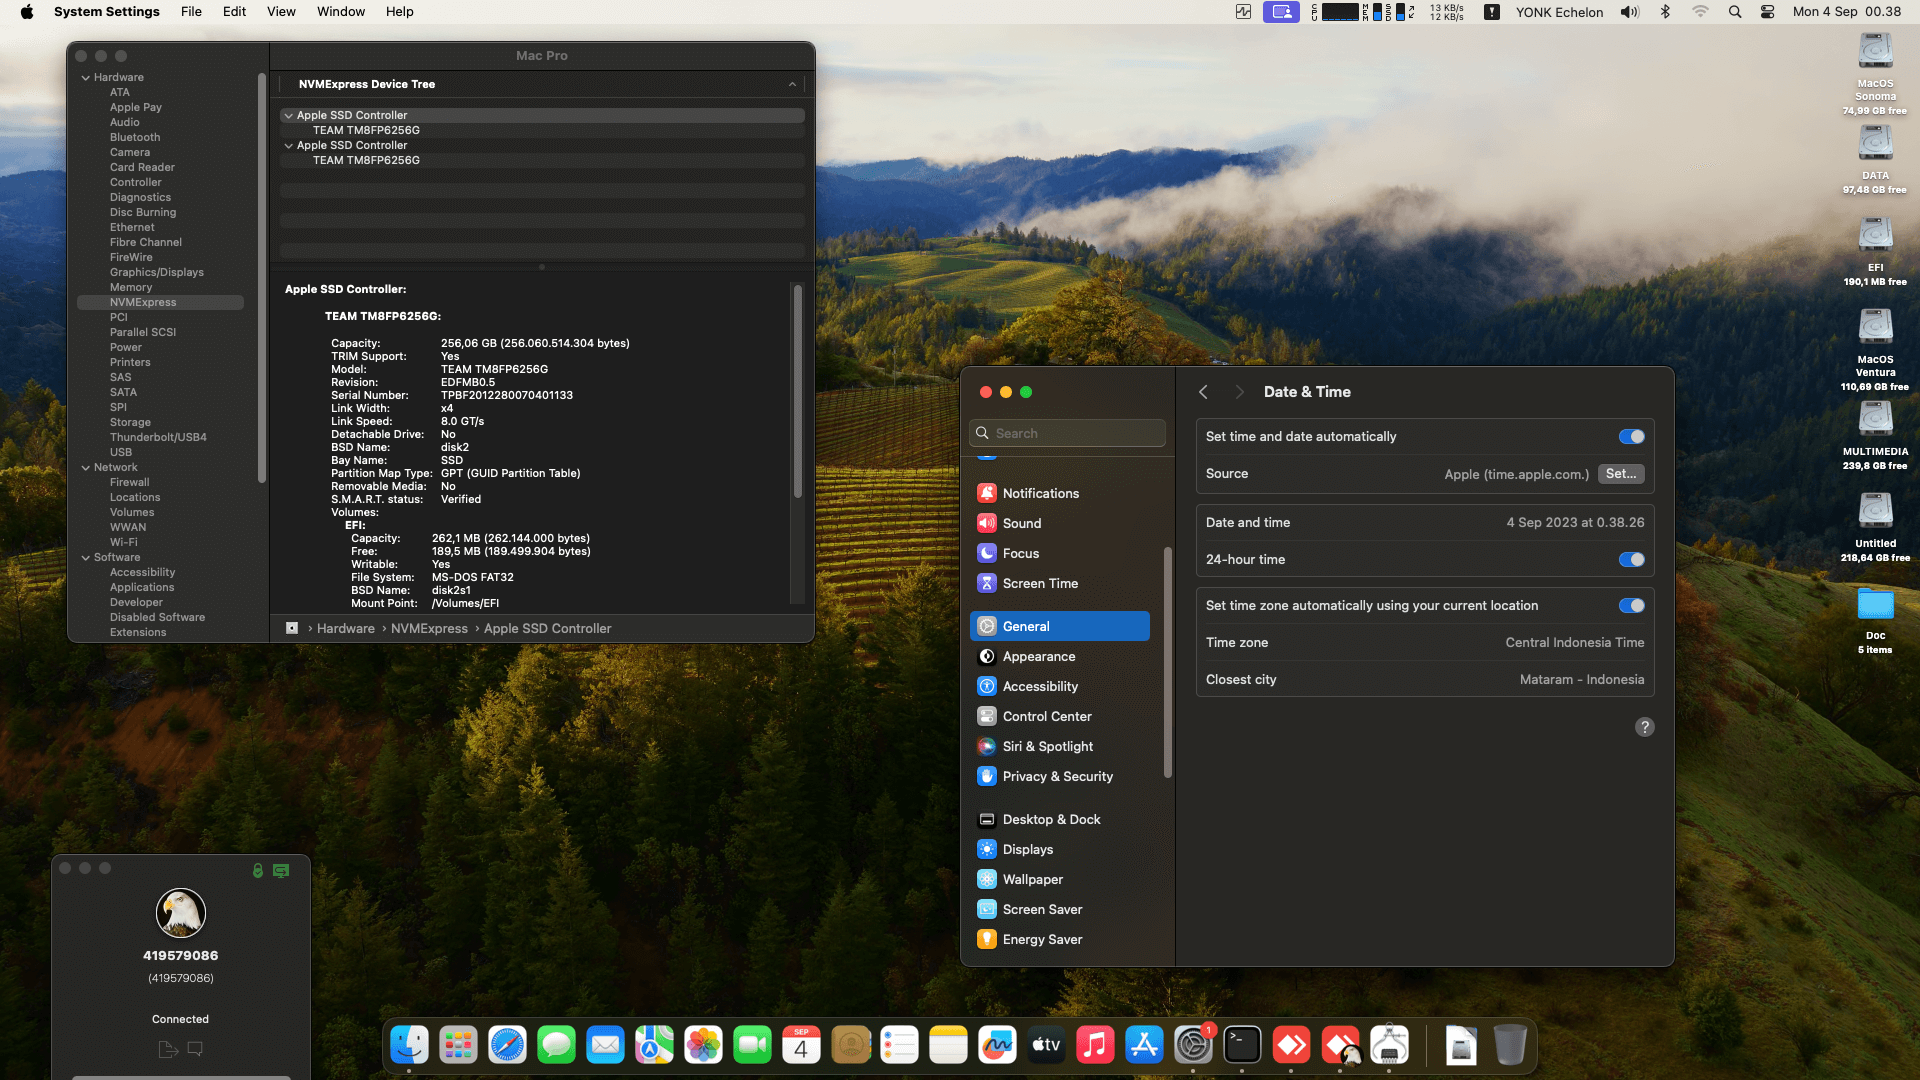Collapse the Hardware tree section
Image resolution: width=1920 pixels, height=1080 pixels.
click(x=86, y=77)
